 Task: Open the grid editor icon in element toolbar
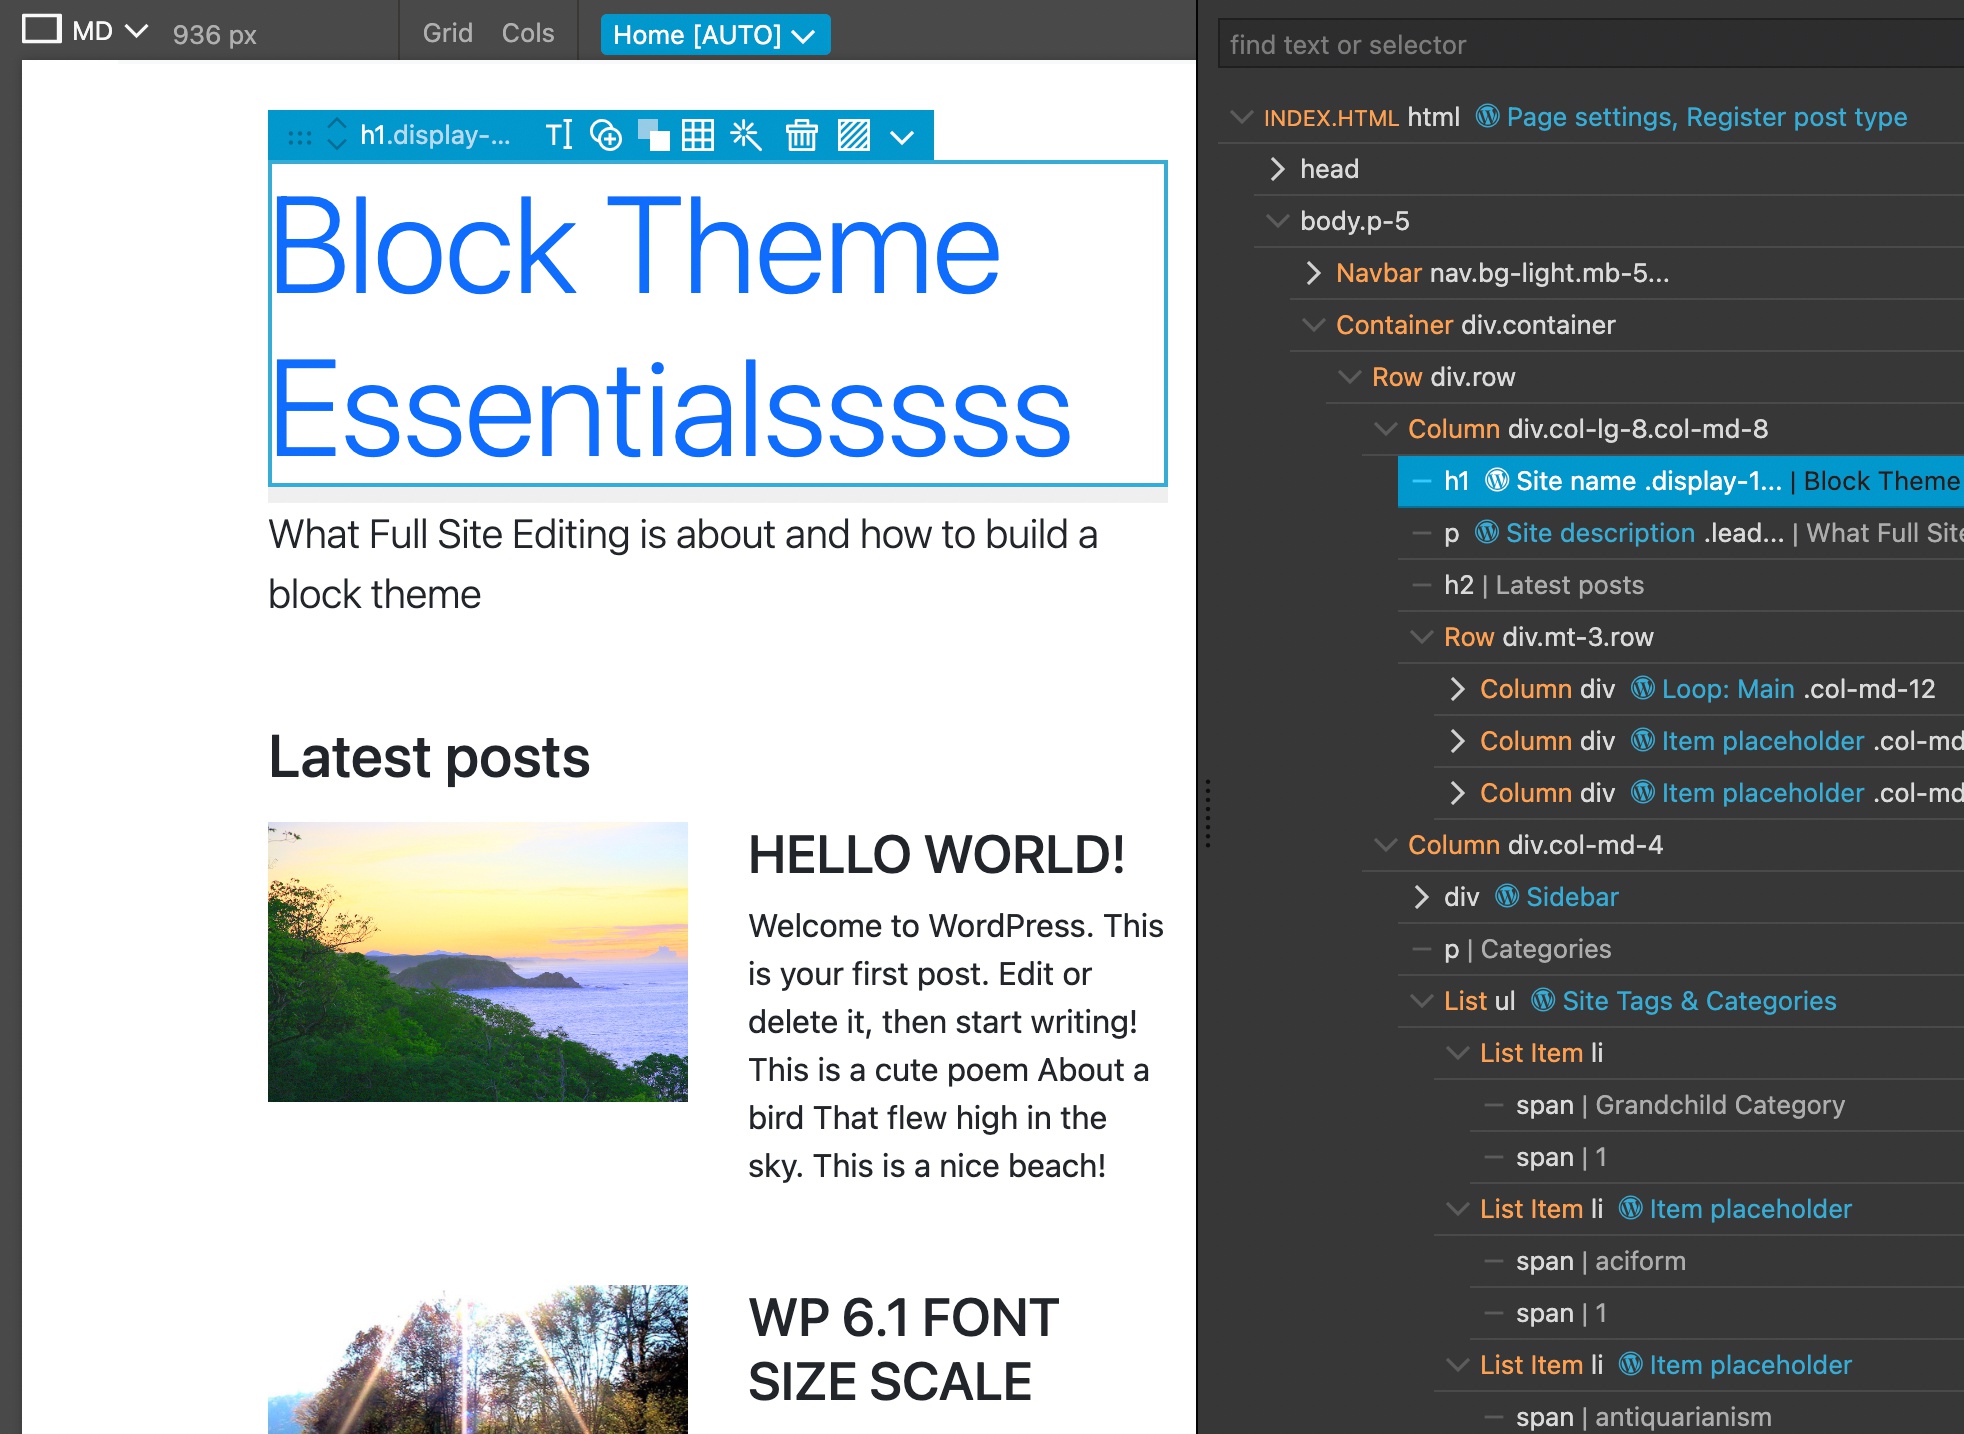tap(698, 135)
